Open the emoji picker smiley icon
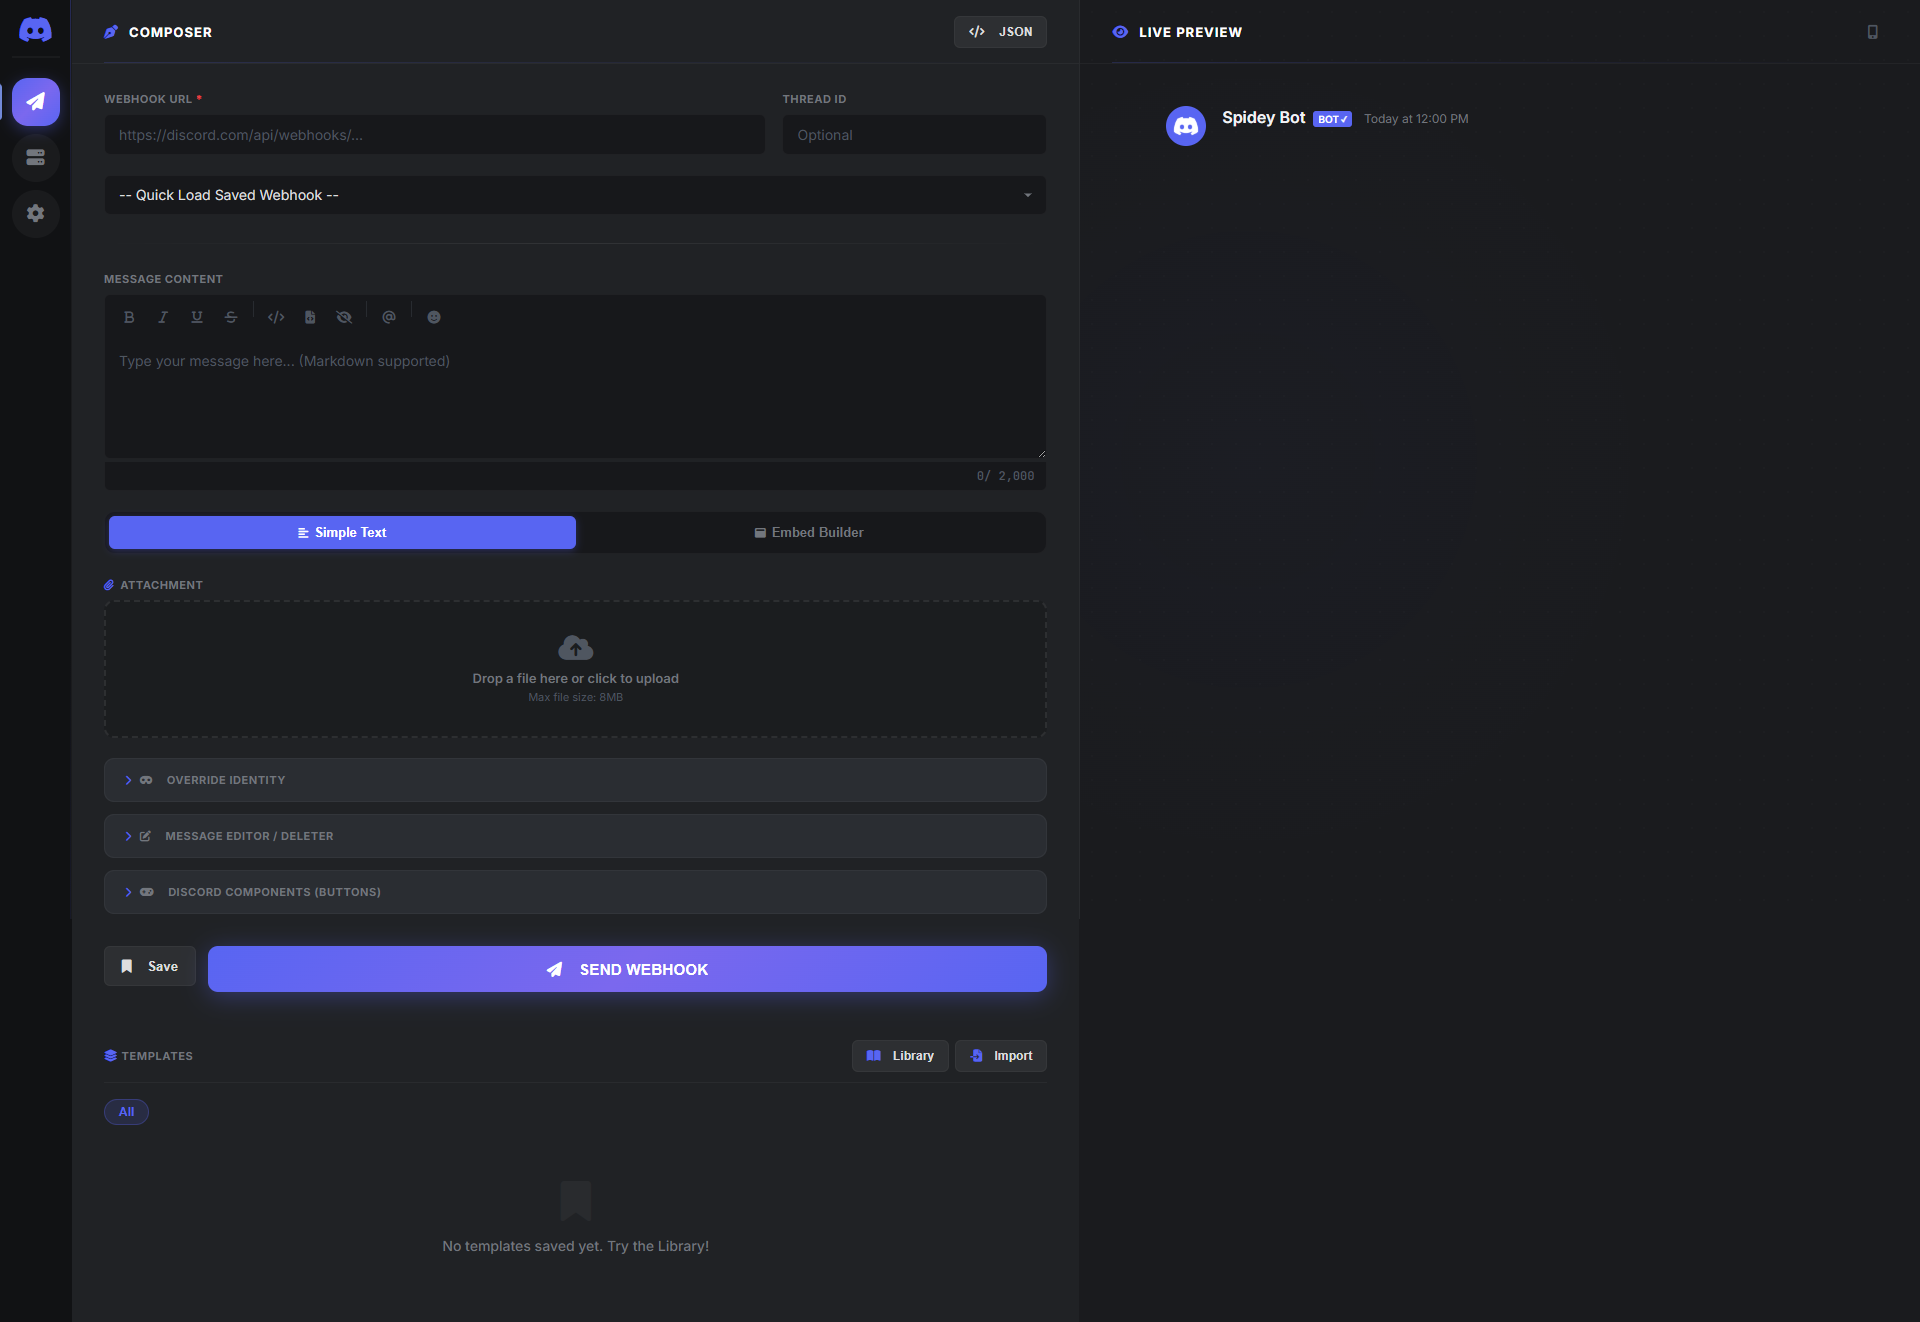This screenshot has width=1920, height=1322. coord(434,317)
